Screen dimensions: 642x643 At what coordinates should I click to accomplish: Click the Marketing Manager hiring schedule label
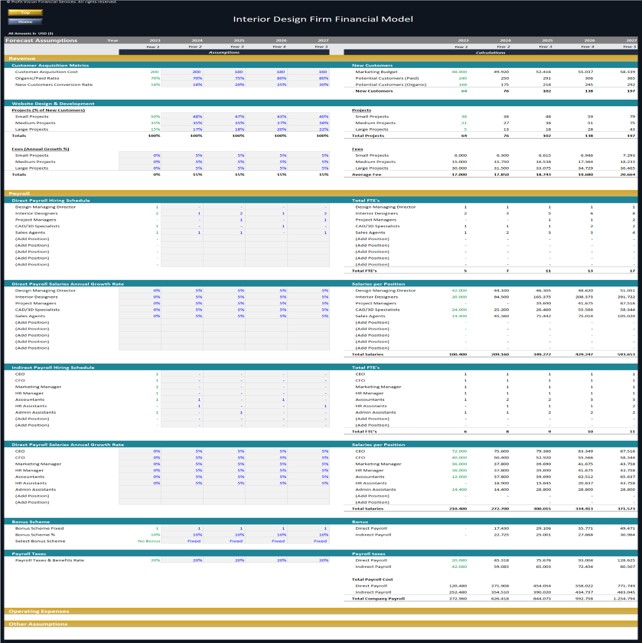38,387
